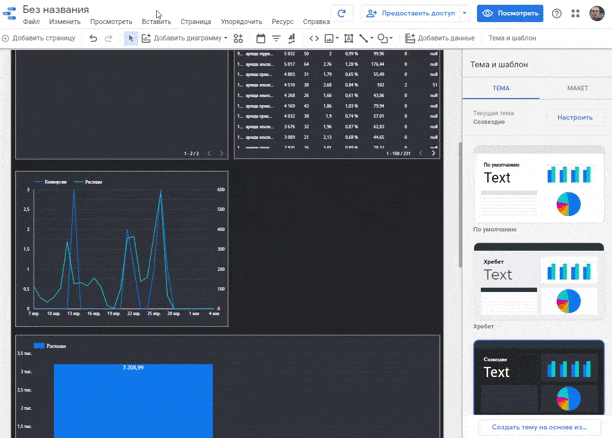Select the Хребет theme thumbnail
This screenshot has width=612, height=438.
pos(539,280)
